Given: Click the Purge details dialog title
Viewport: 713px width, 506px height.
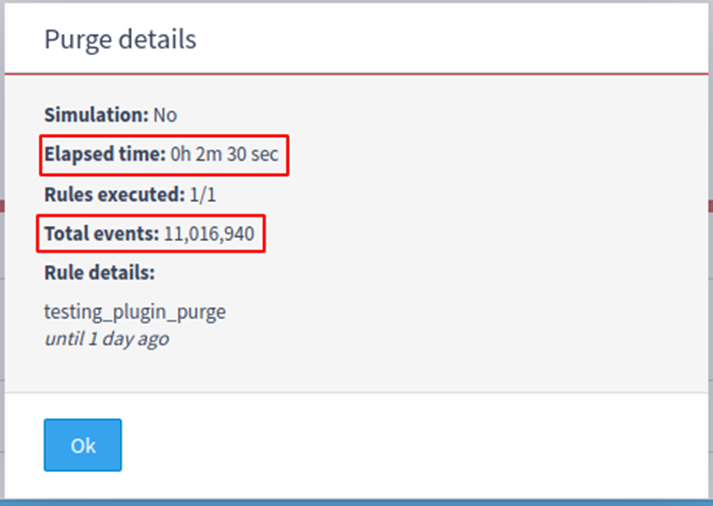Looking at the screenshot, I should [120, 39].
